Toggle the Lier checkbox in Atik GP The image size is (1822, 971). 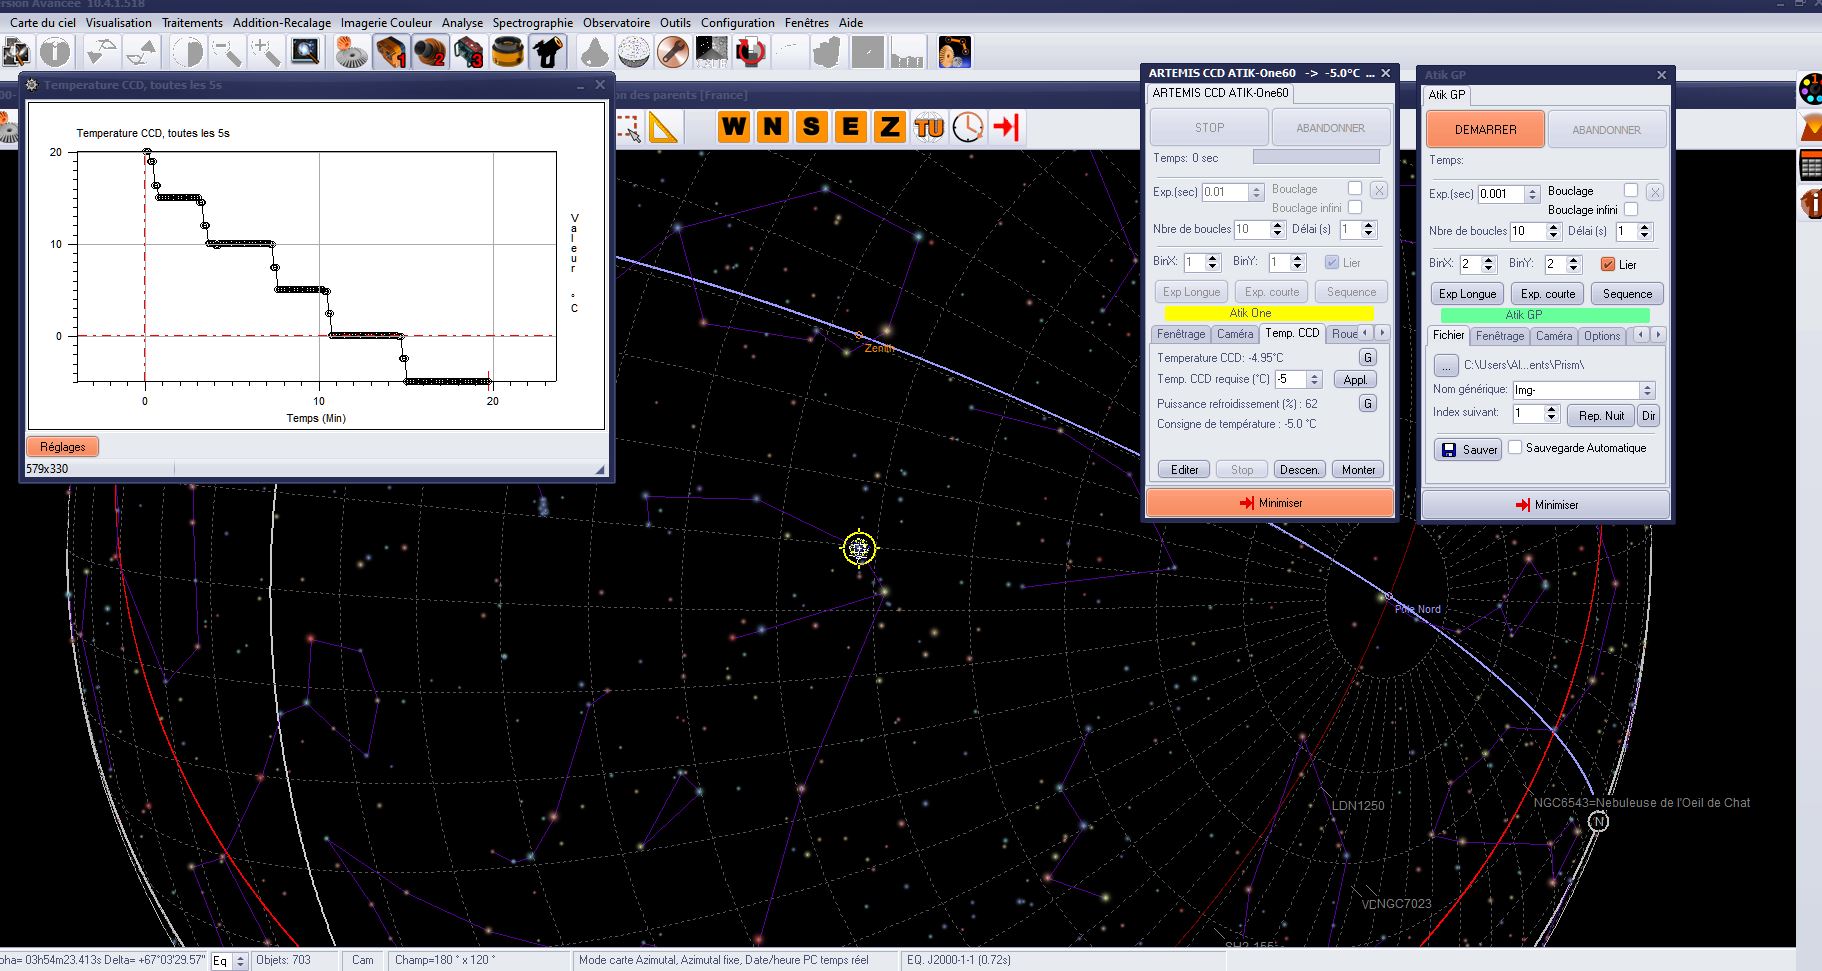point(1608,264)
